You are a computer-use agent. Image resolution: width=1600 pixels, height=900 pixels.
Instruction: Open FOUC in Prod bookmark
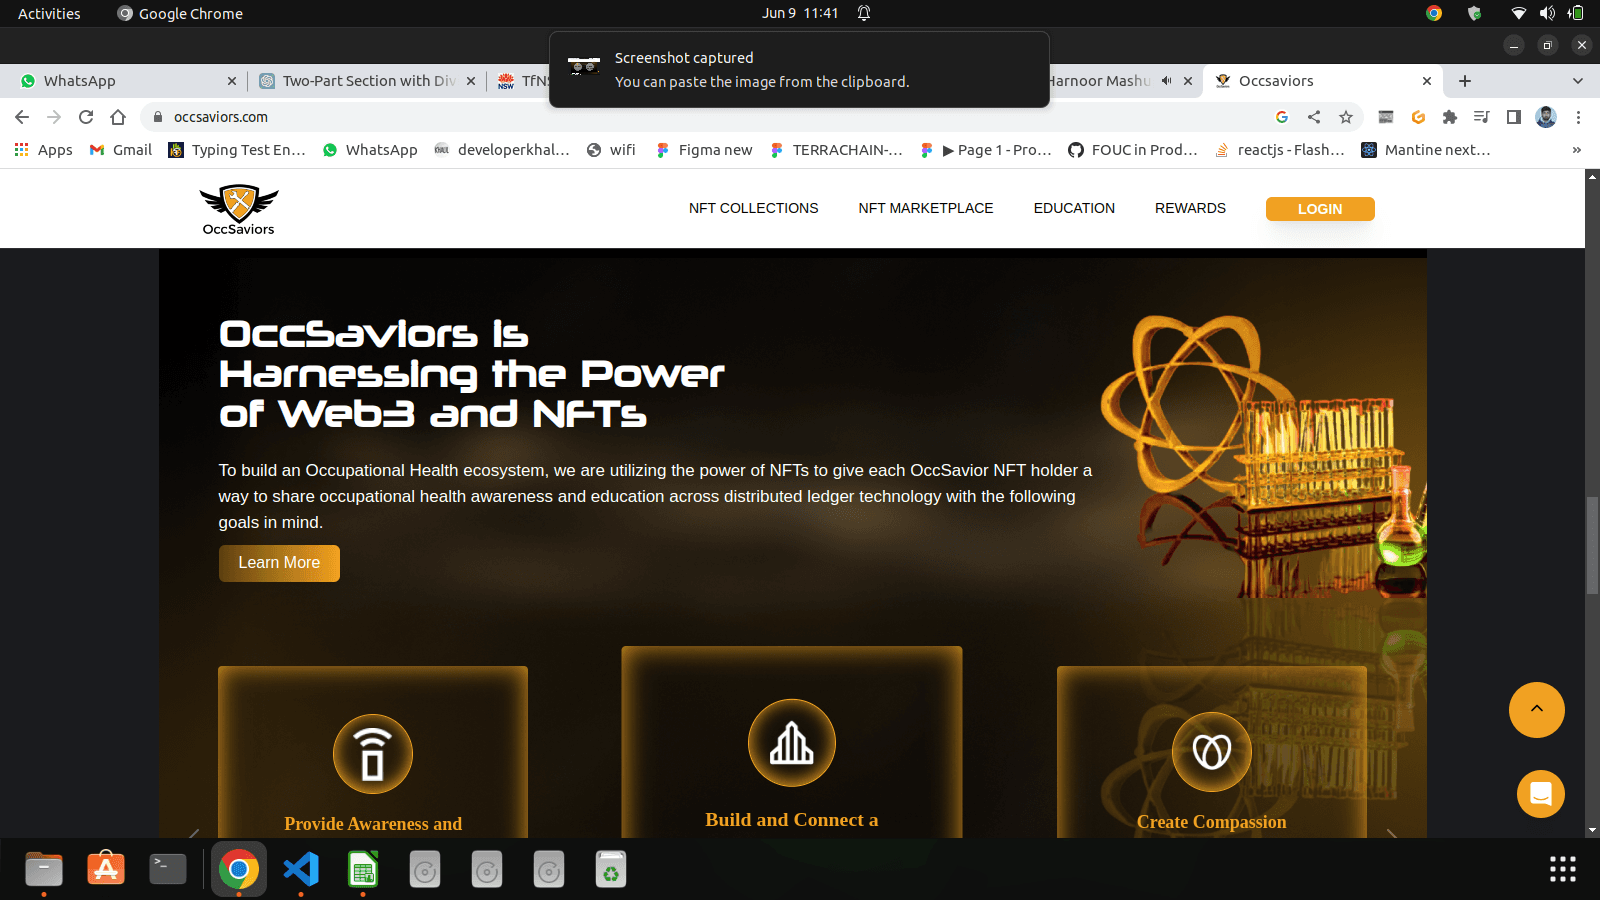(1133, 150)
